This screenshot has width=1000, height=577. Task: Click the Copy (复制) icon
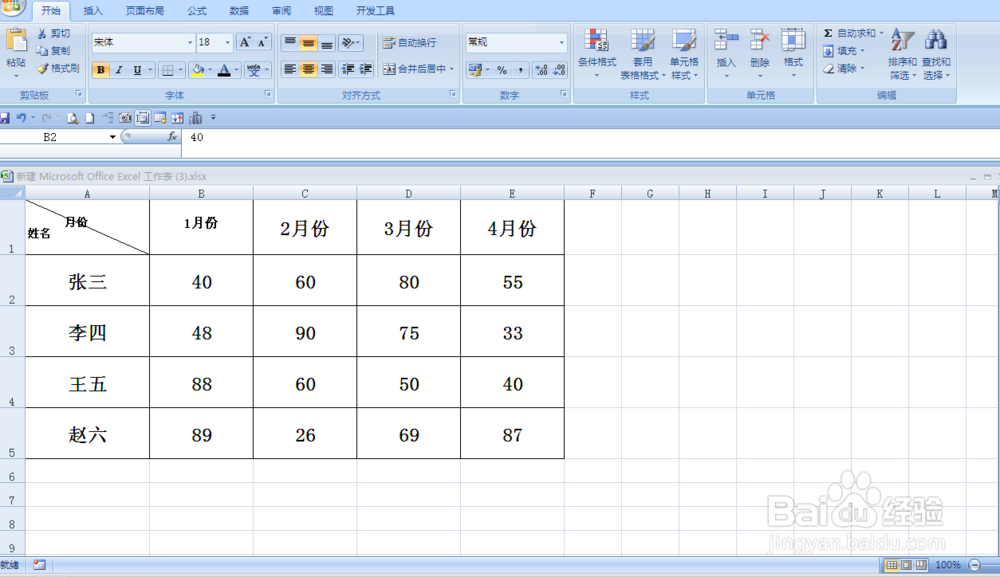42,51
